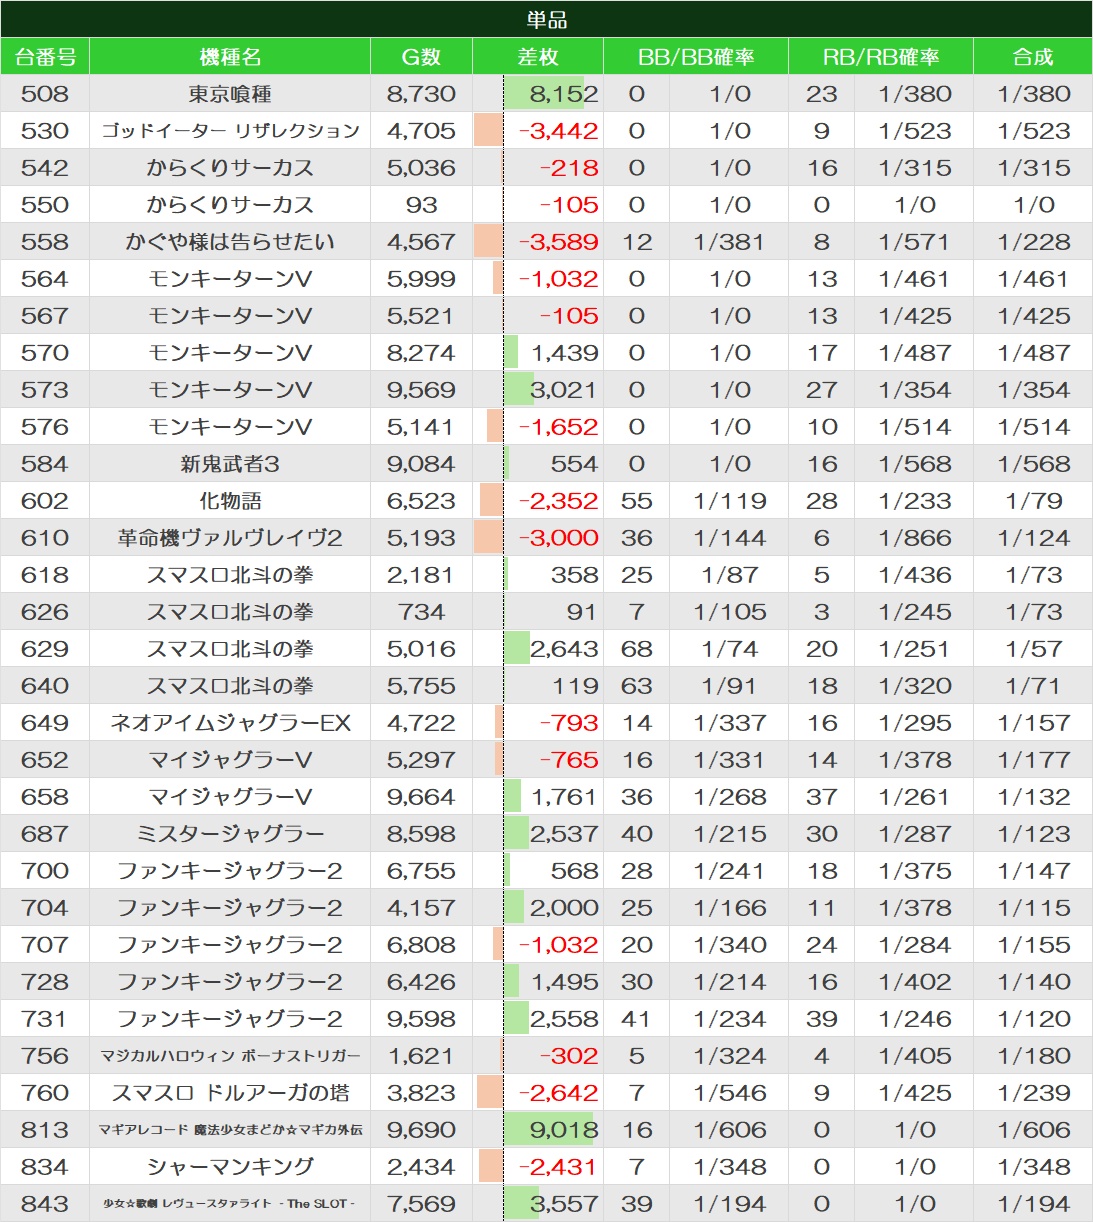The height and width of the screenshot is (1222, 1093).
Task: Click machine number 618
Action: (45, 575)
